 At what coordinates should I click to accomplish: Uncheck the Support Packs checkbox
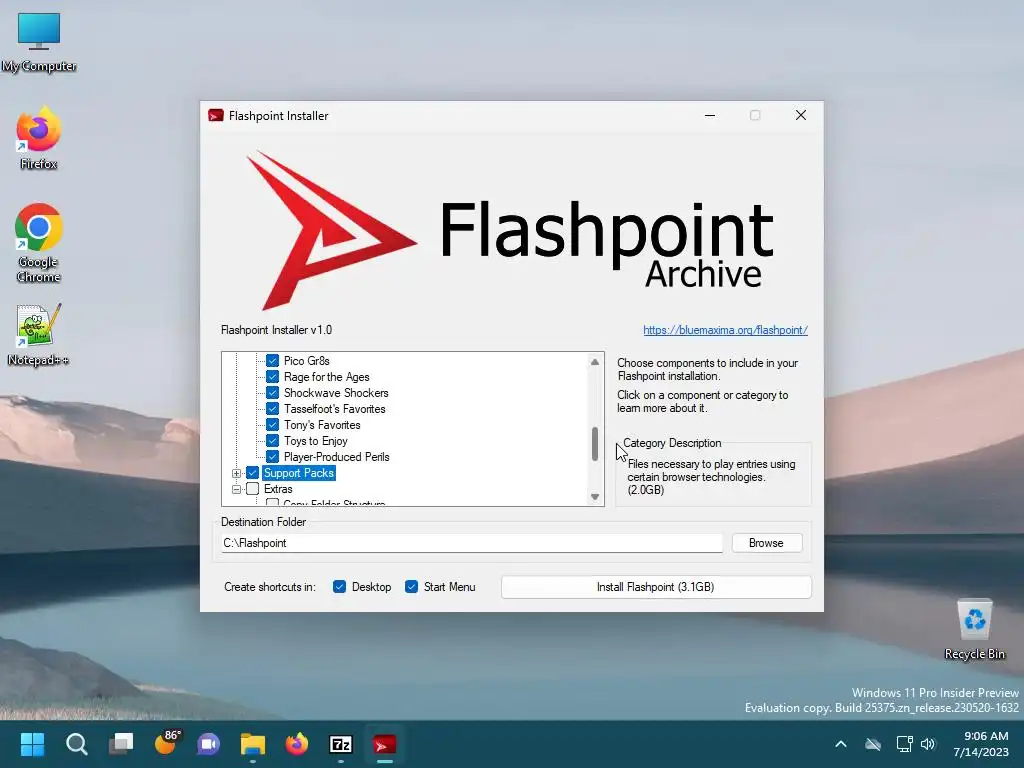(253, 473)
